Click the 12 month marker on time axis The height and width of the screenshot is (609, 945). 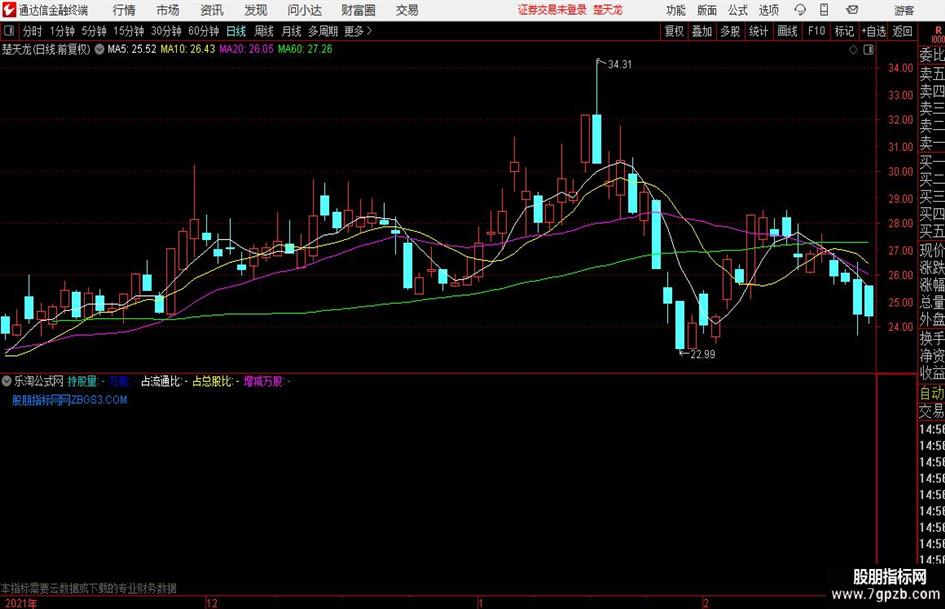pyautogui.click(x=212, y=603)
